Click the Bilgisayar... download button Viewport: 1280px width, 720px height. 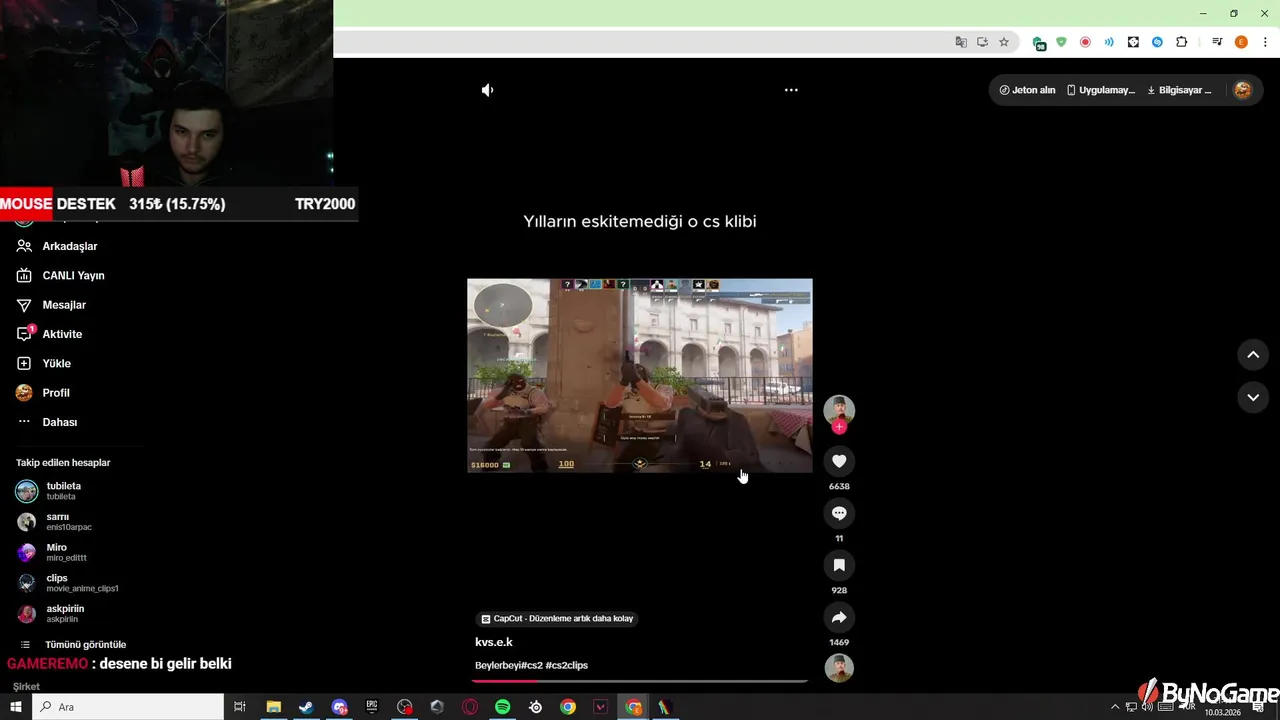click(x=1179, y=90)
